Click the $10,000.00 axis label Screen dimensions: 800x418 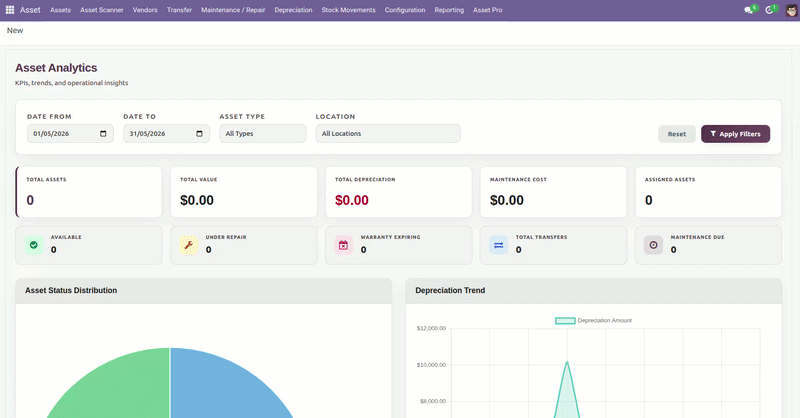tap(431, 365)
